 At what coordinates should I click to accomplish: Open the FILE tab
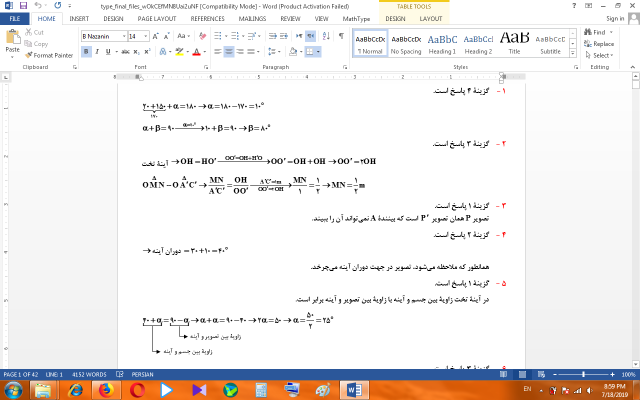pyautogui.click(x=15, y=19)
